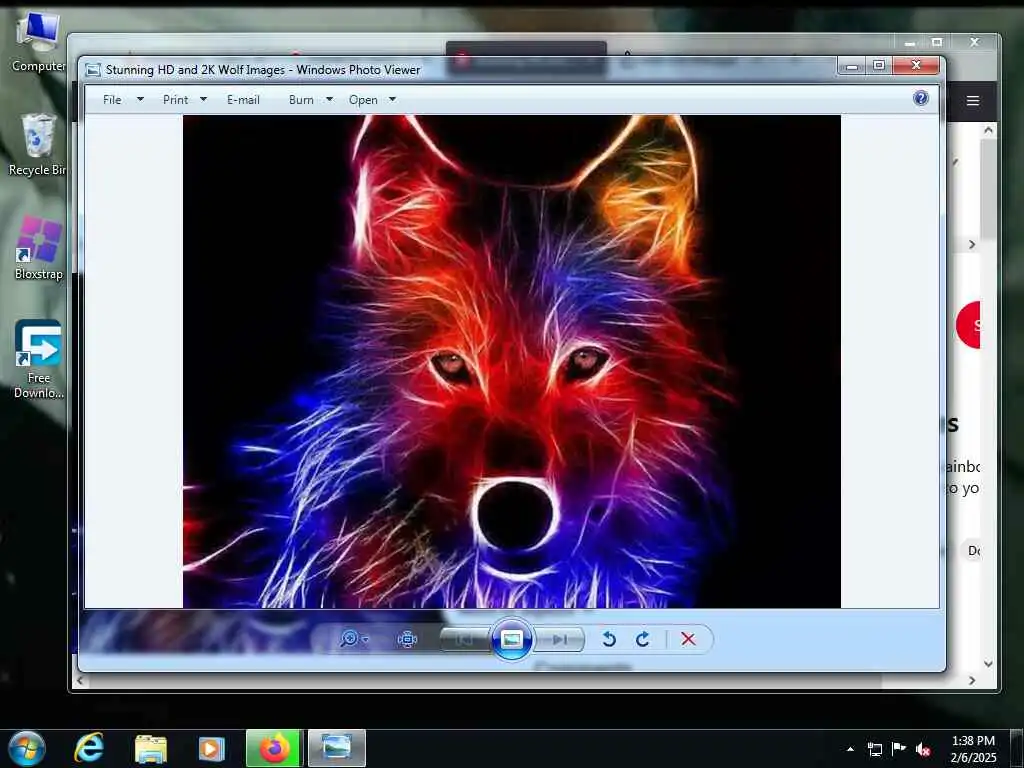Click Firefox vertical scrollbar up arrow
The height and width of the screenshot is (768, 1024).
[988, 131]
